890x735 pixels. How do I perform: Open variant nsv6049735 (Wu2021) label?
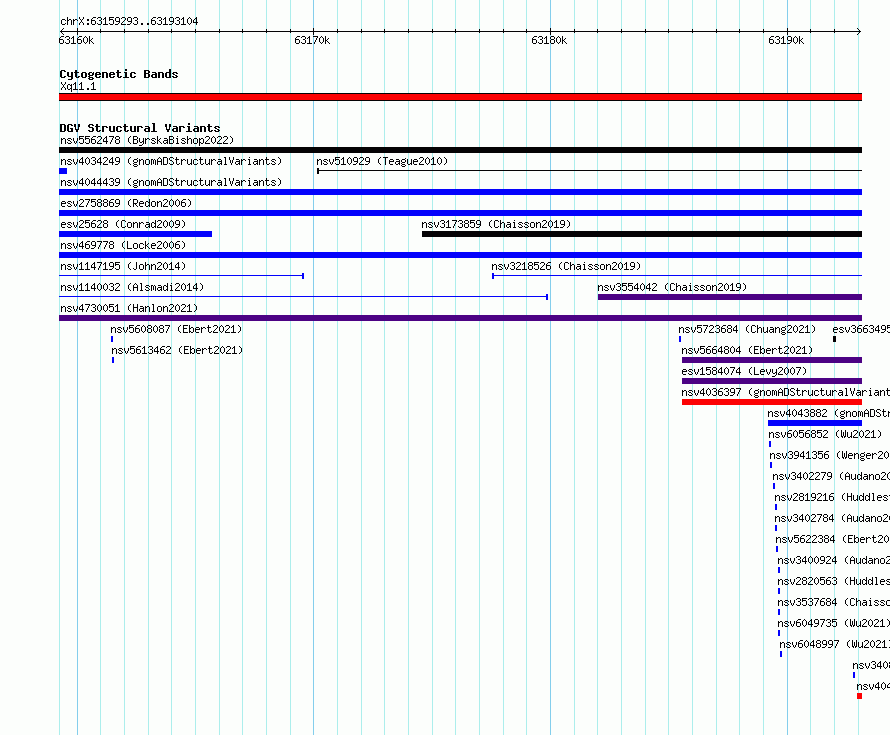833,623
